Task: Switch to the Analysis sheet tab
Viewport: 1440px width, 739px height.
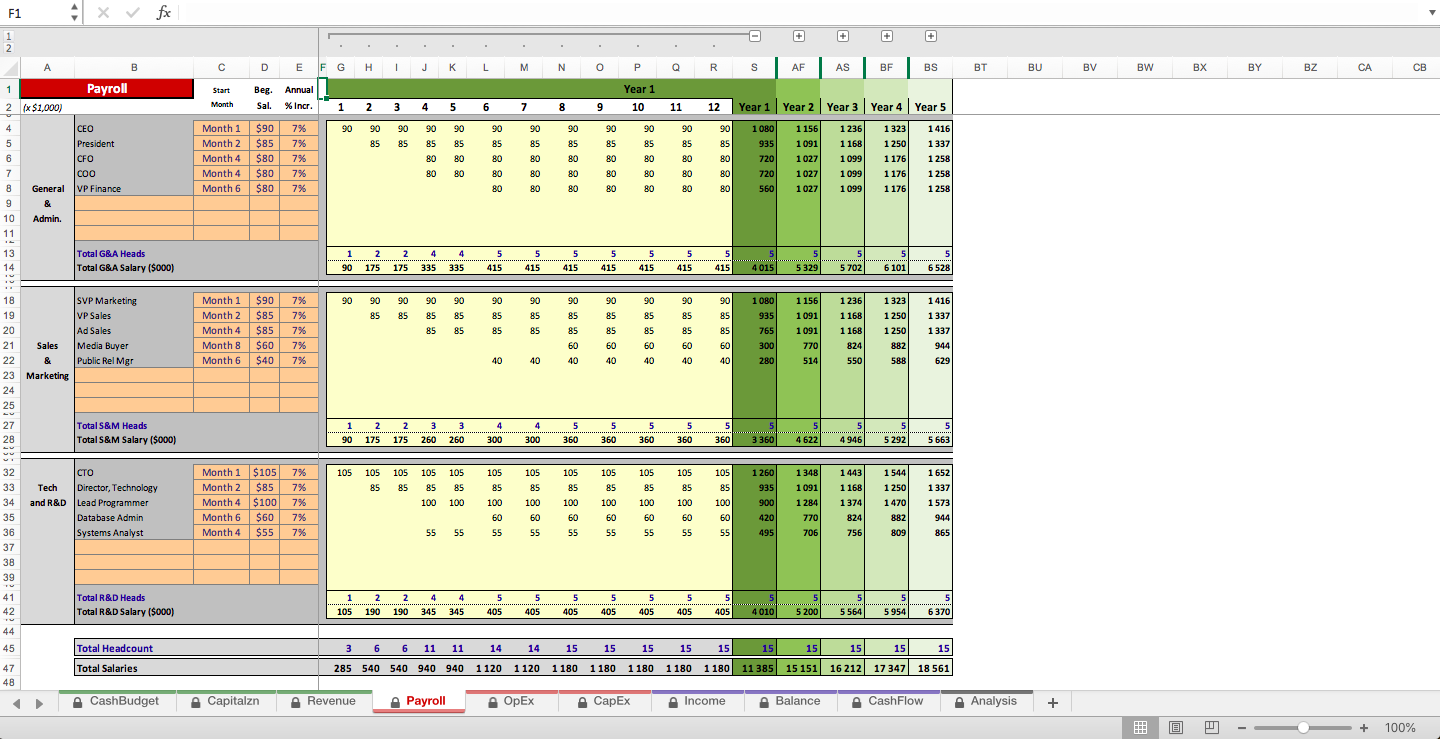Action: click(x=987, y=701)
